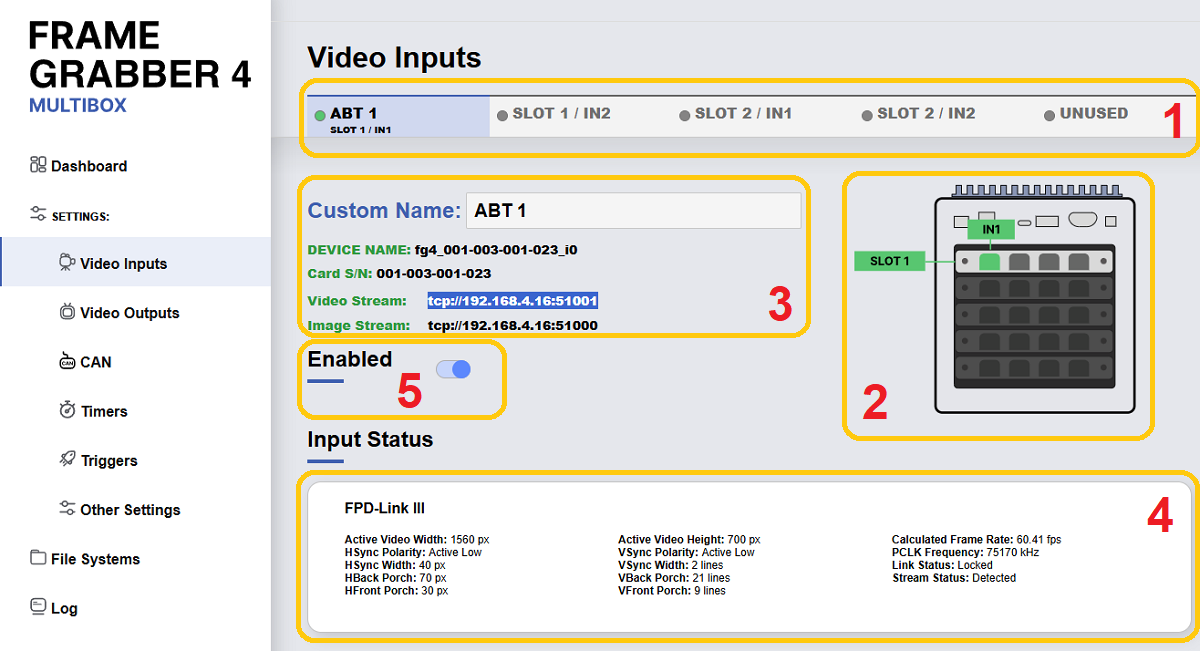Click the File Systems folder icon
The image size is (1200, 651).
pos(38,558)
